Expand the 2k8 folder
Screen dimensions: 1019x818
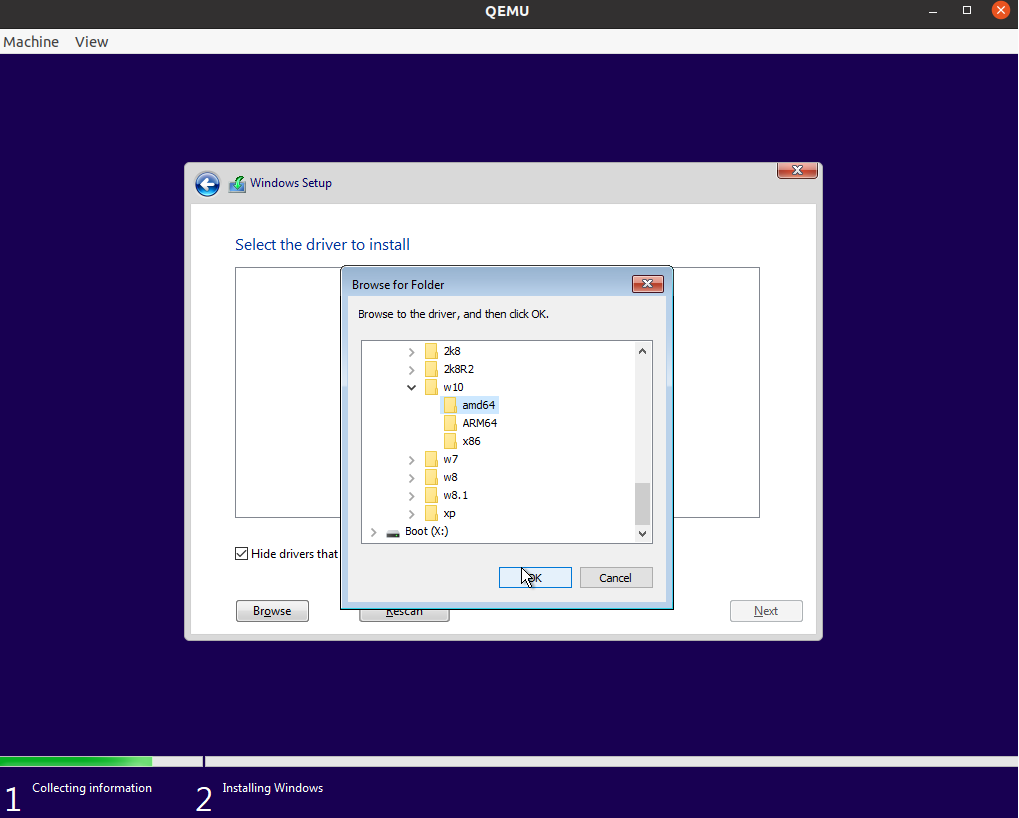(411, 352)
